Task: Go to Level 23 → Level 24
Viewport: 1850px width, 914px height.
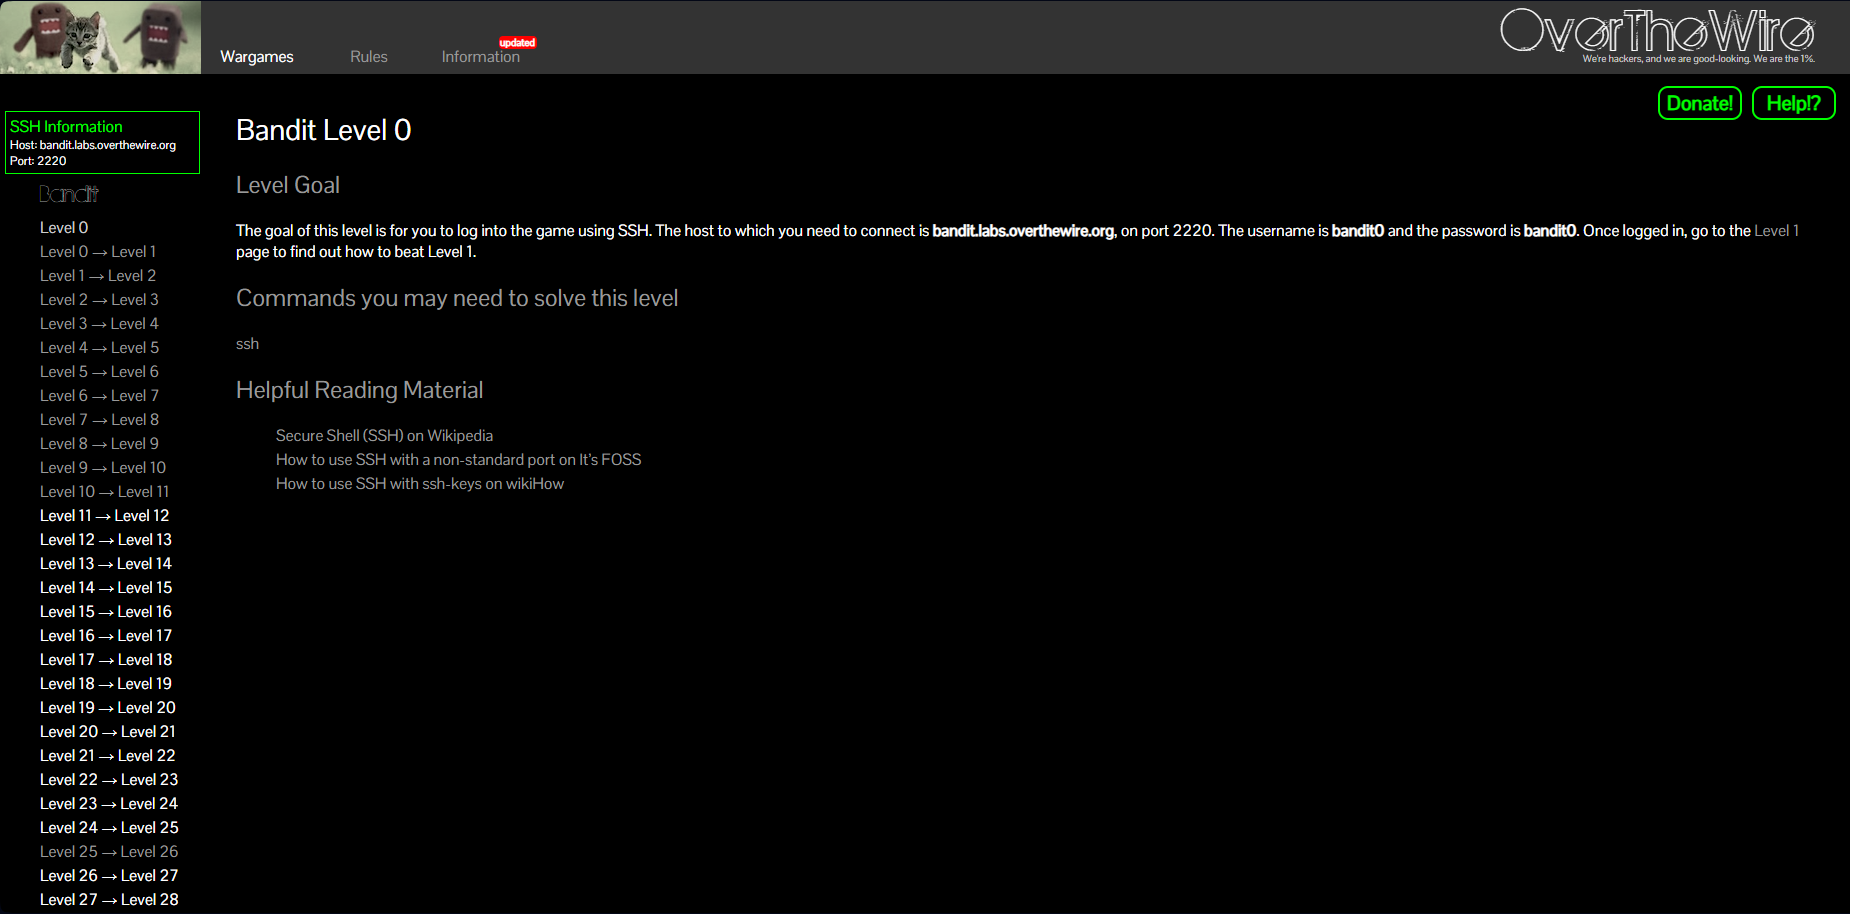Action: coord(109,804)
